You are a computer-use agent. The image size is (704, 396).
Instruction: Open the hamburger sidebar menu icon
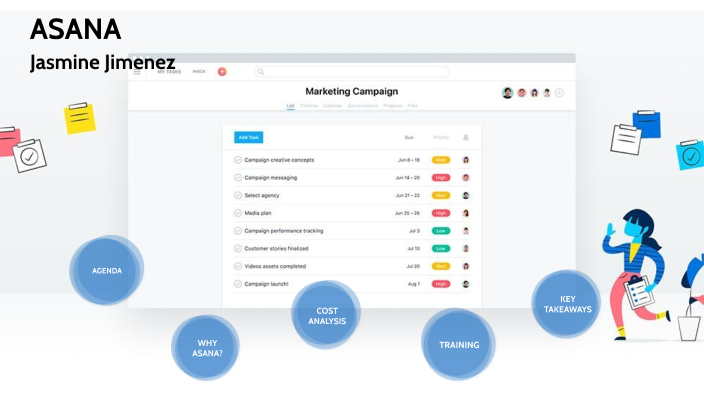coord(137,71)
